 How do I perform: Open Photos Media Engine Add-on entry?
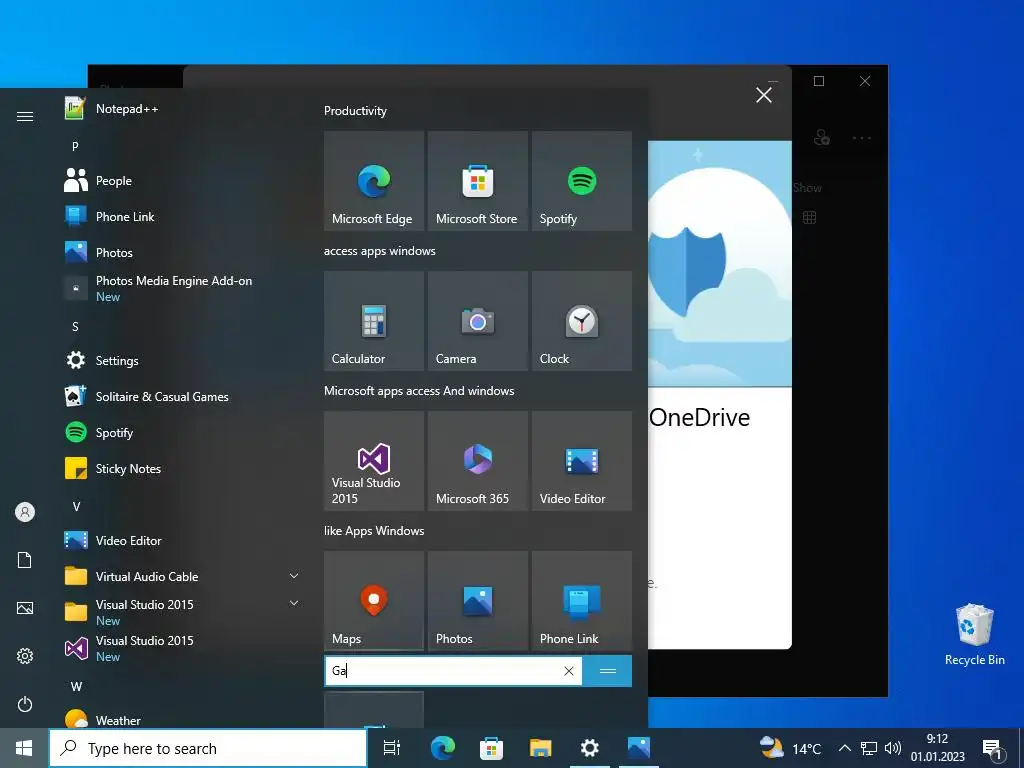[183, 289]
